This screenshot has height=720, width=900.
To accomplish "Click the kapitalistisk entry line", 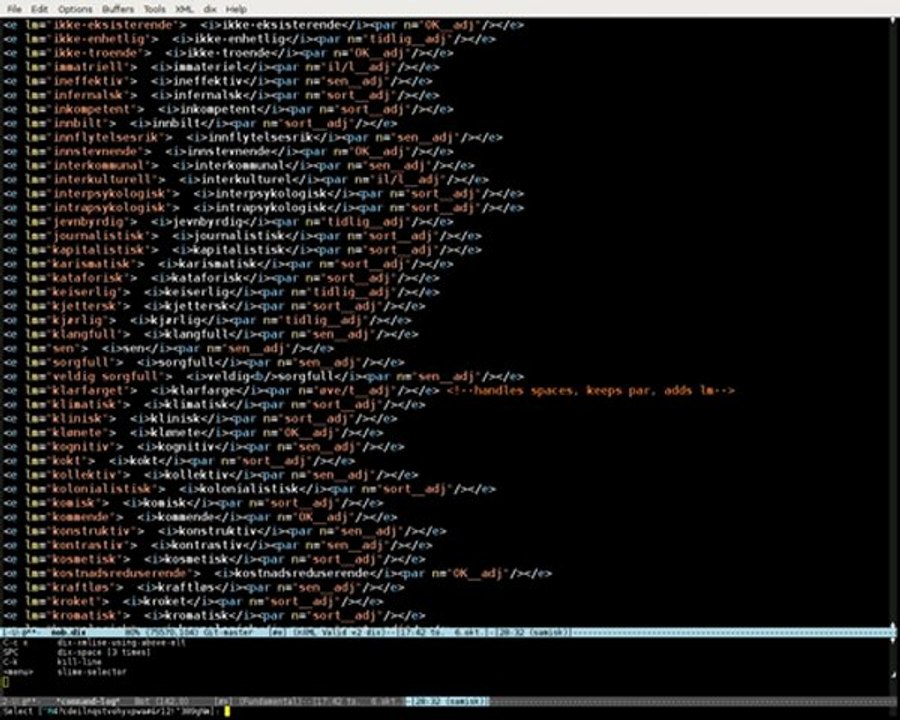I will (x=242, y=250).
